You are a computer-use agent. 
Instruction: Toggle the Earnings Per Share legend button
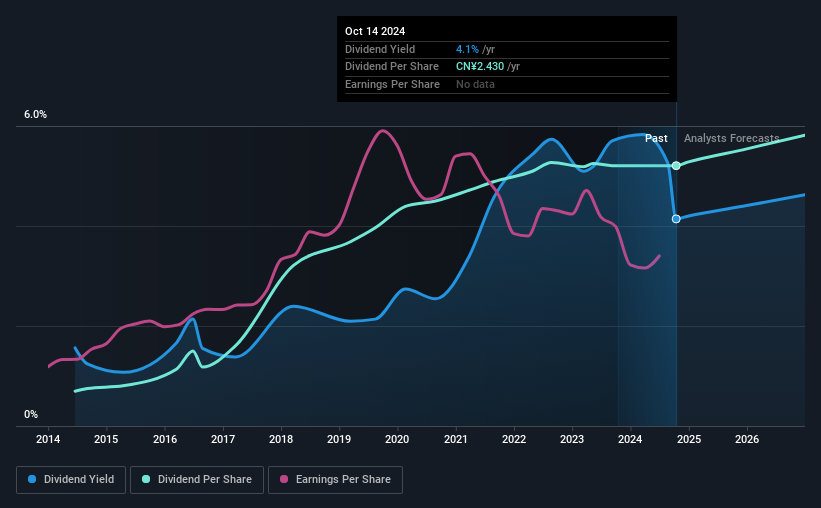(335, 480)
